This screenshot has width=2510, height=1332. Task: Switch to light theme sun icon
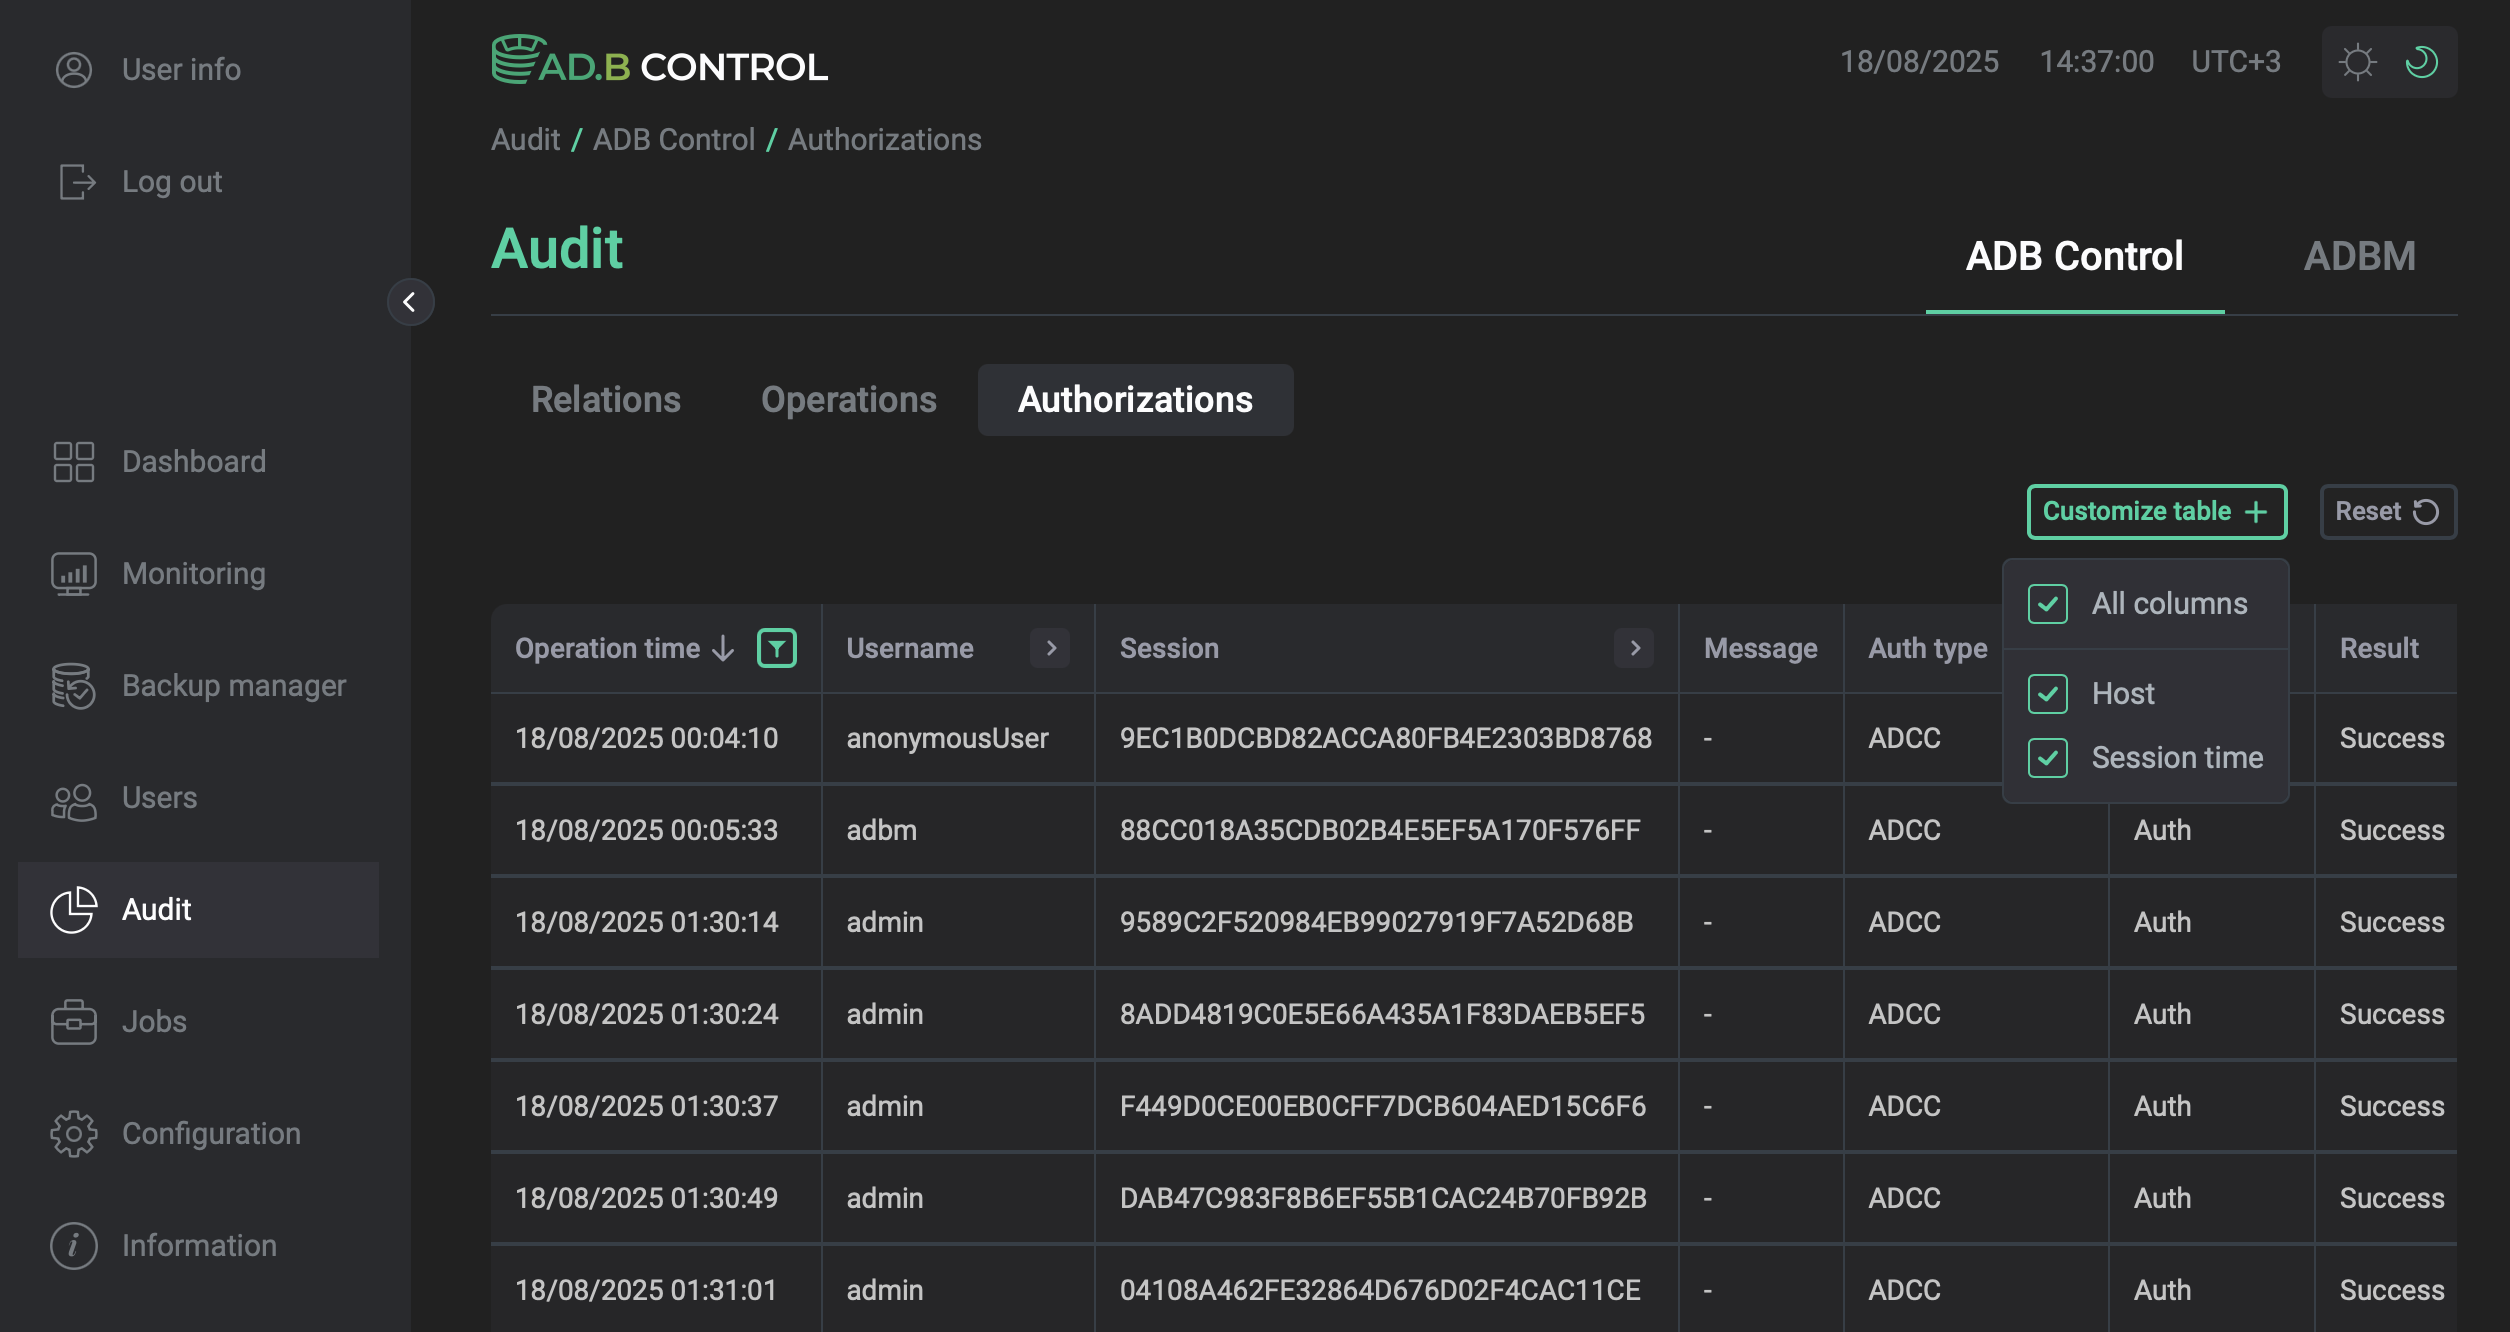(2357, 62)
